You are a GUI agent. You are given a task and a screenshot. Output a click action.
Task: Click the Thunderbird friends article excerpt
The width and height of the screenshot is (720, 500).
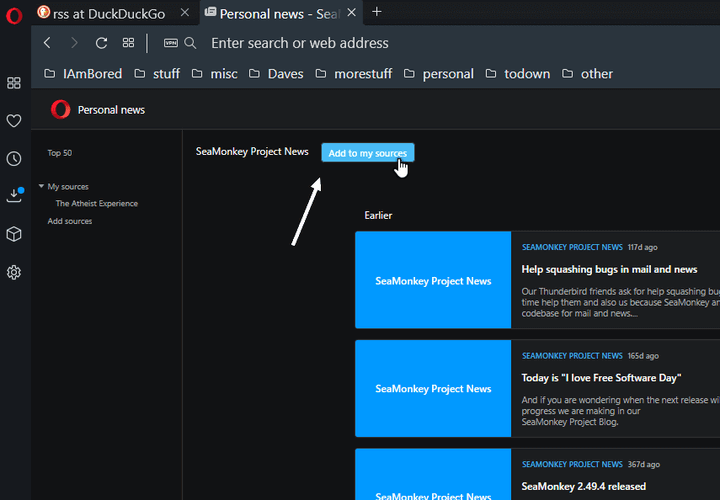coord(620,303)
